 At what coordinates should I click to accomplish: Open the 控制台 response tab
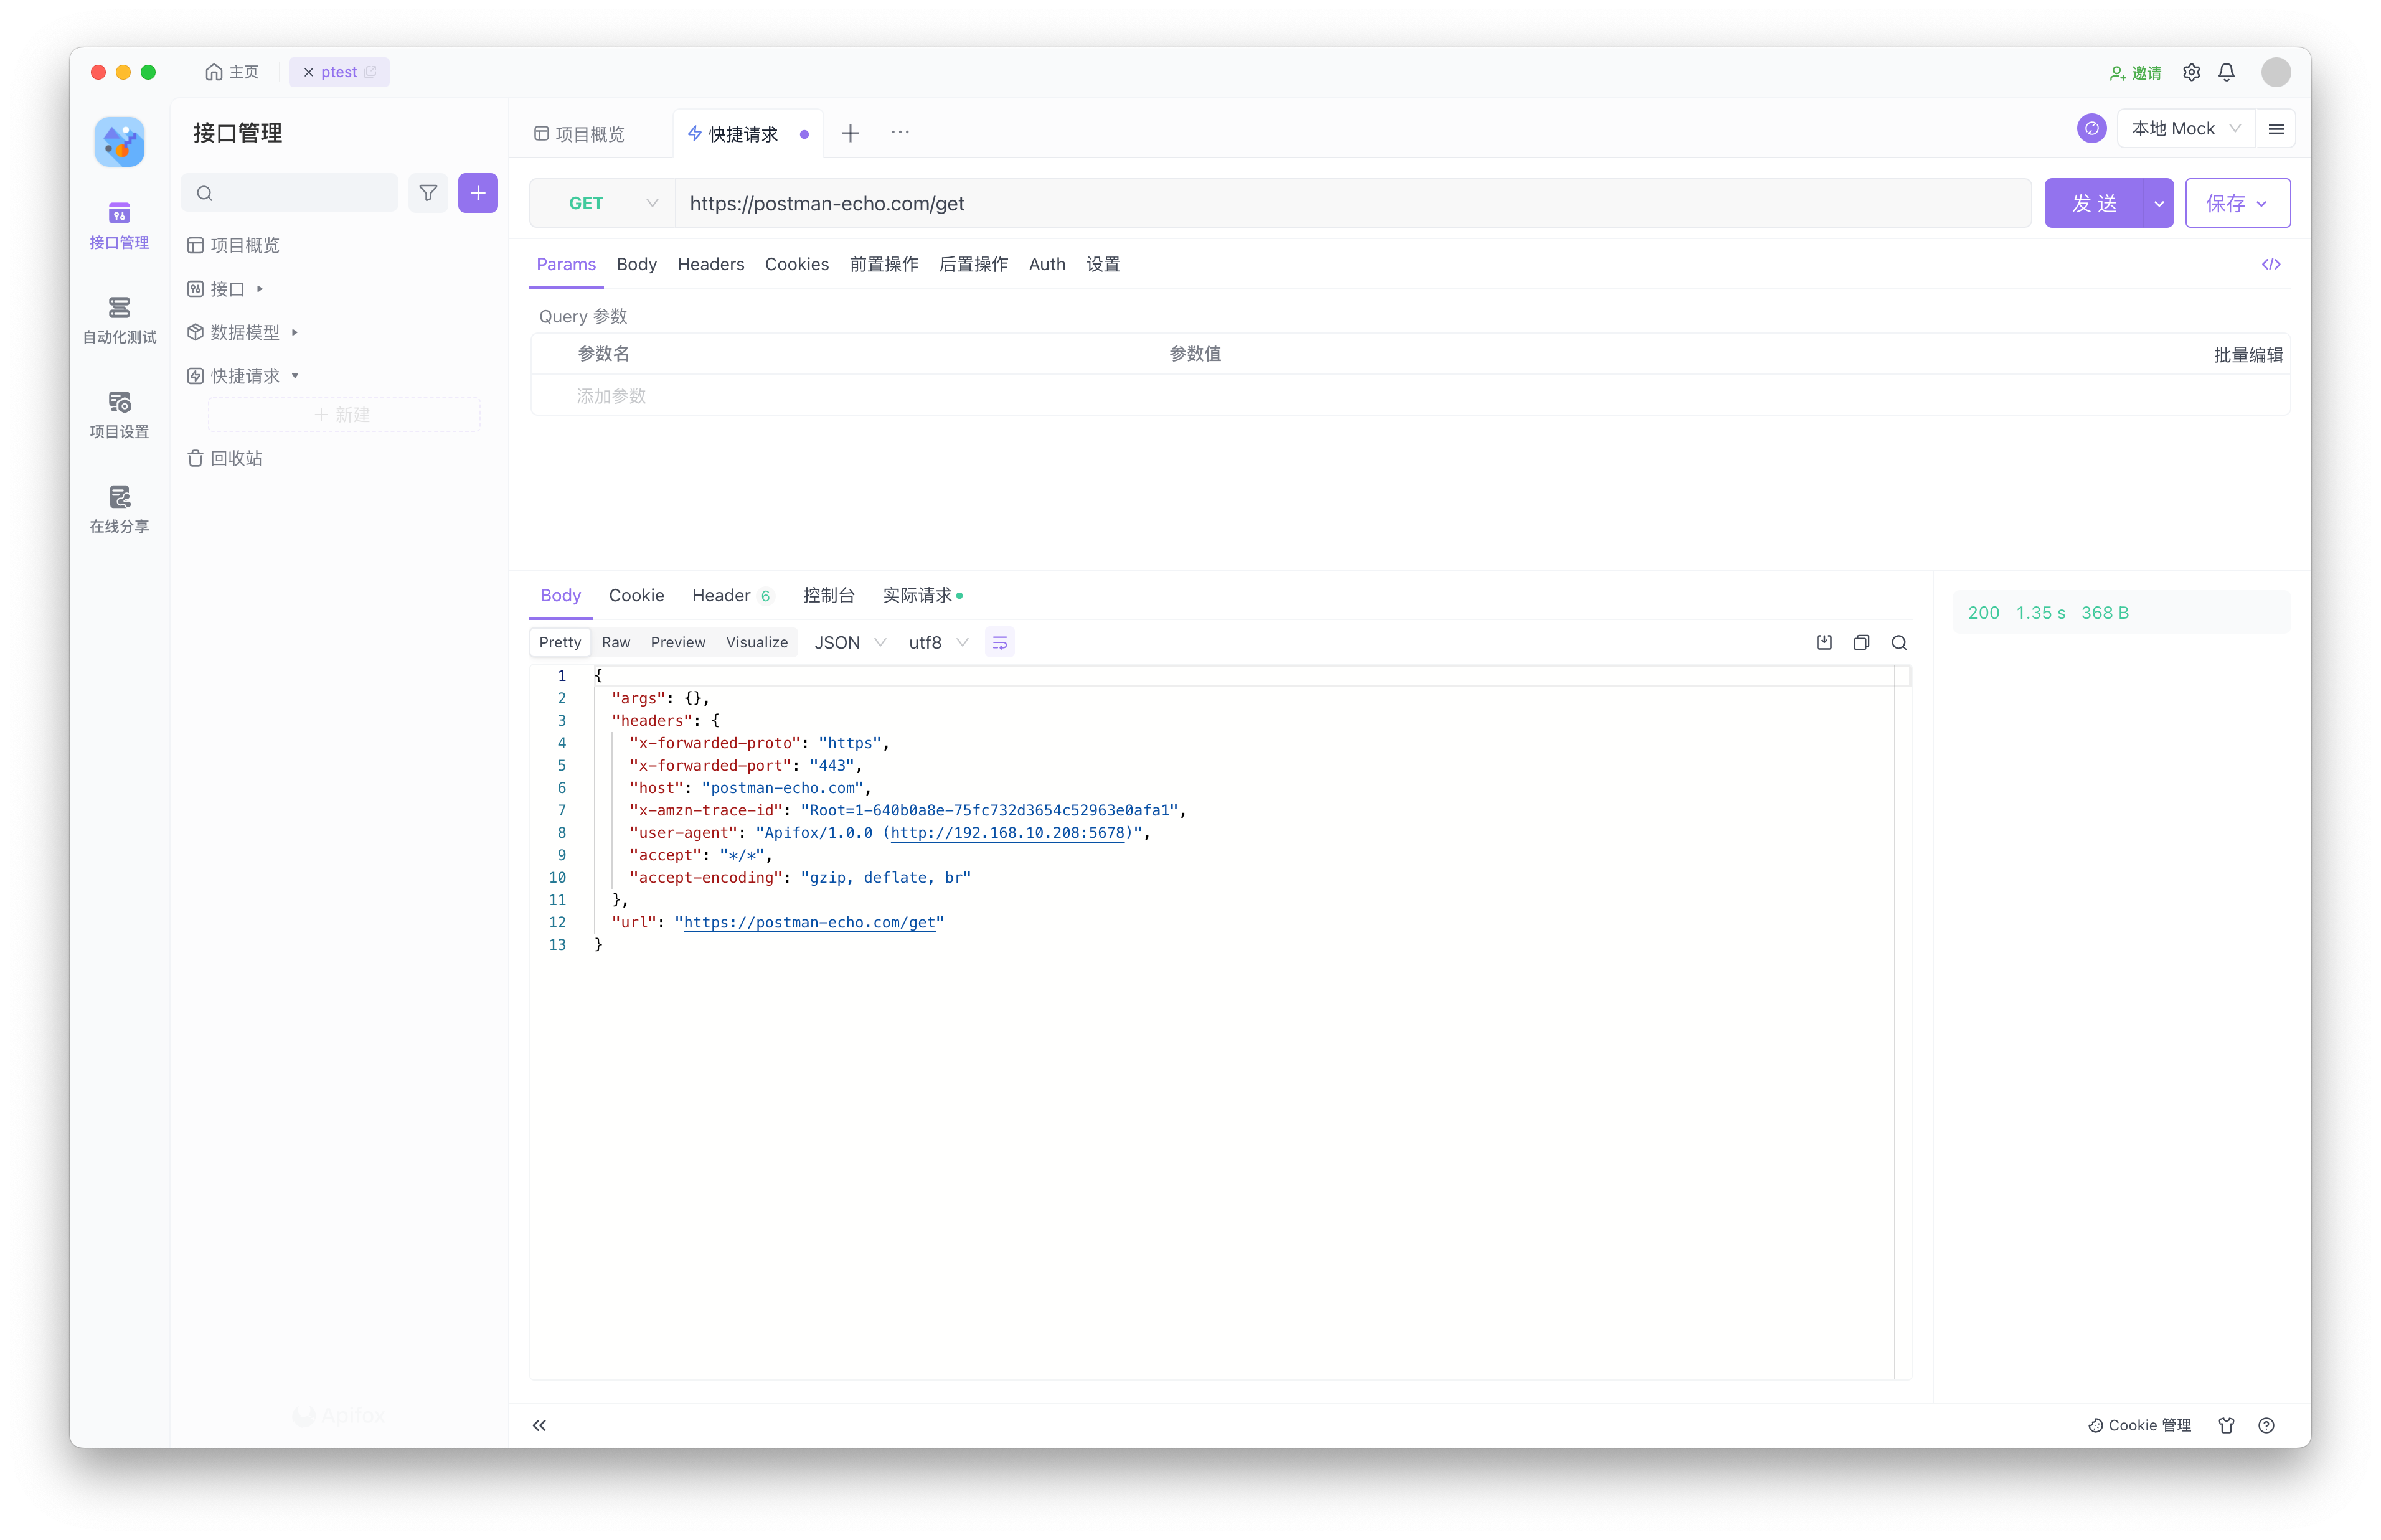[828, 595]
